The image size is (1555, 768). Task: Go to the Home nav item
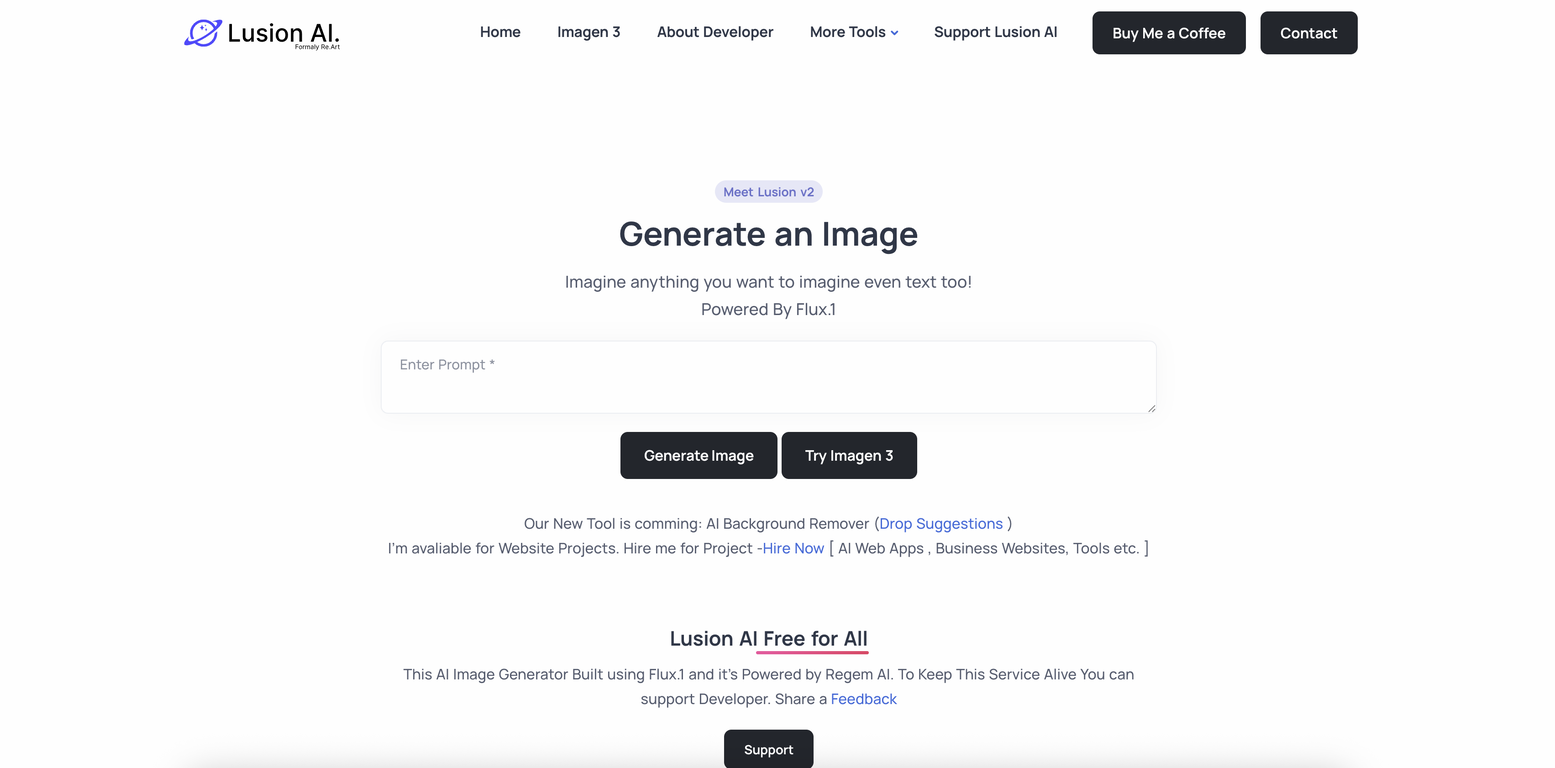point(500,32)
